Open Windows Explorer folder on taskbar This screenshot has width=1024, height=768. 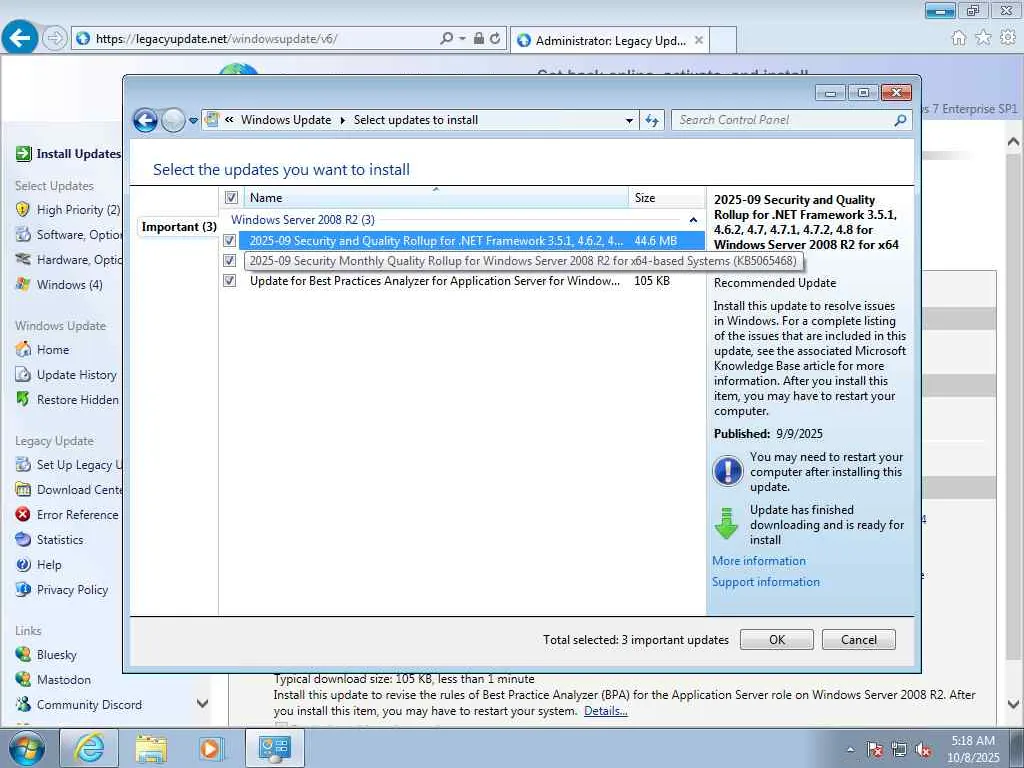(151, 748)
